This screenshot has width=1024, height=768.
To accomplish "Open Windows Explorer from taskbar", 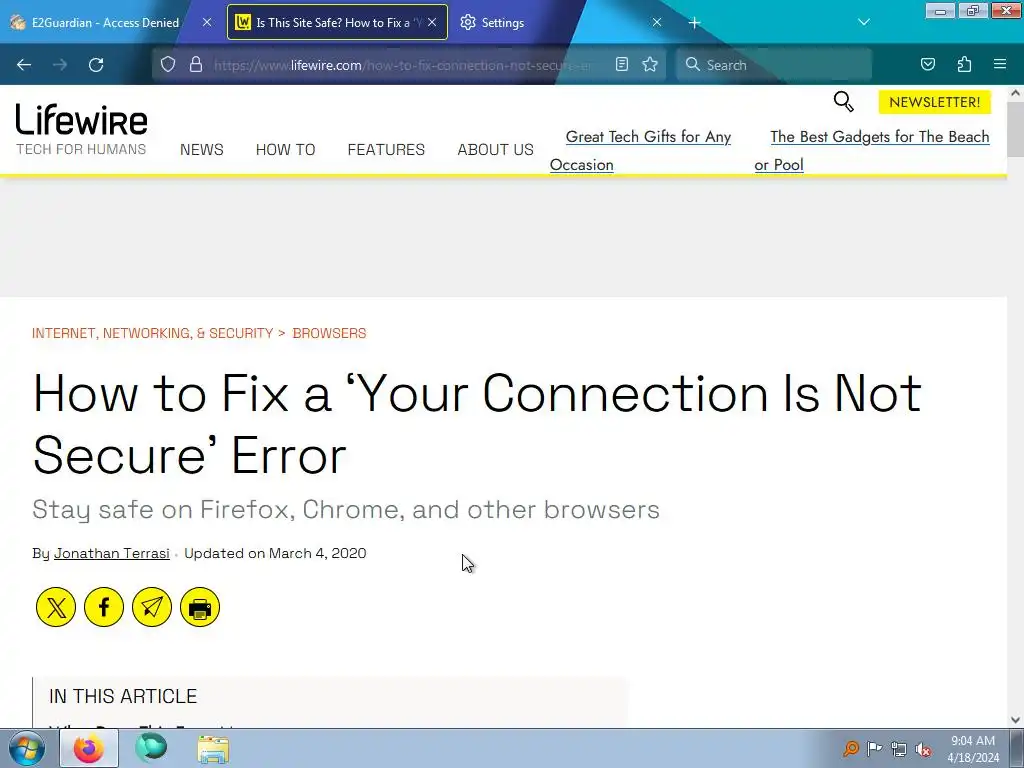I will (214, 749).
